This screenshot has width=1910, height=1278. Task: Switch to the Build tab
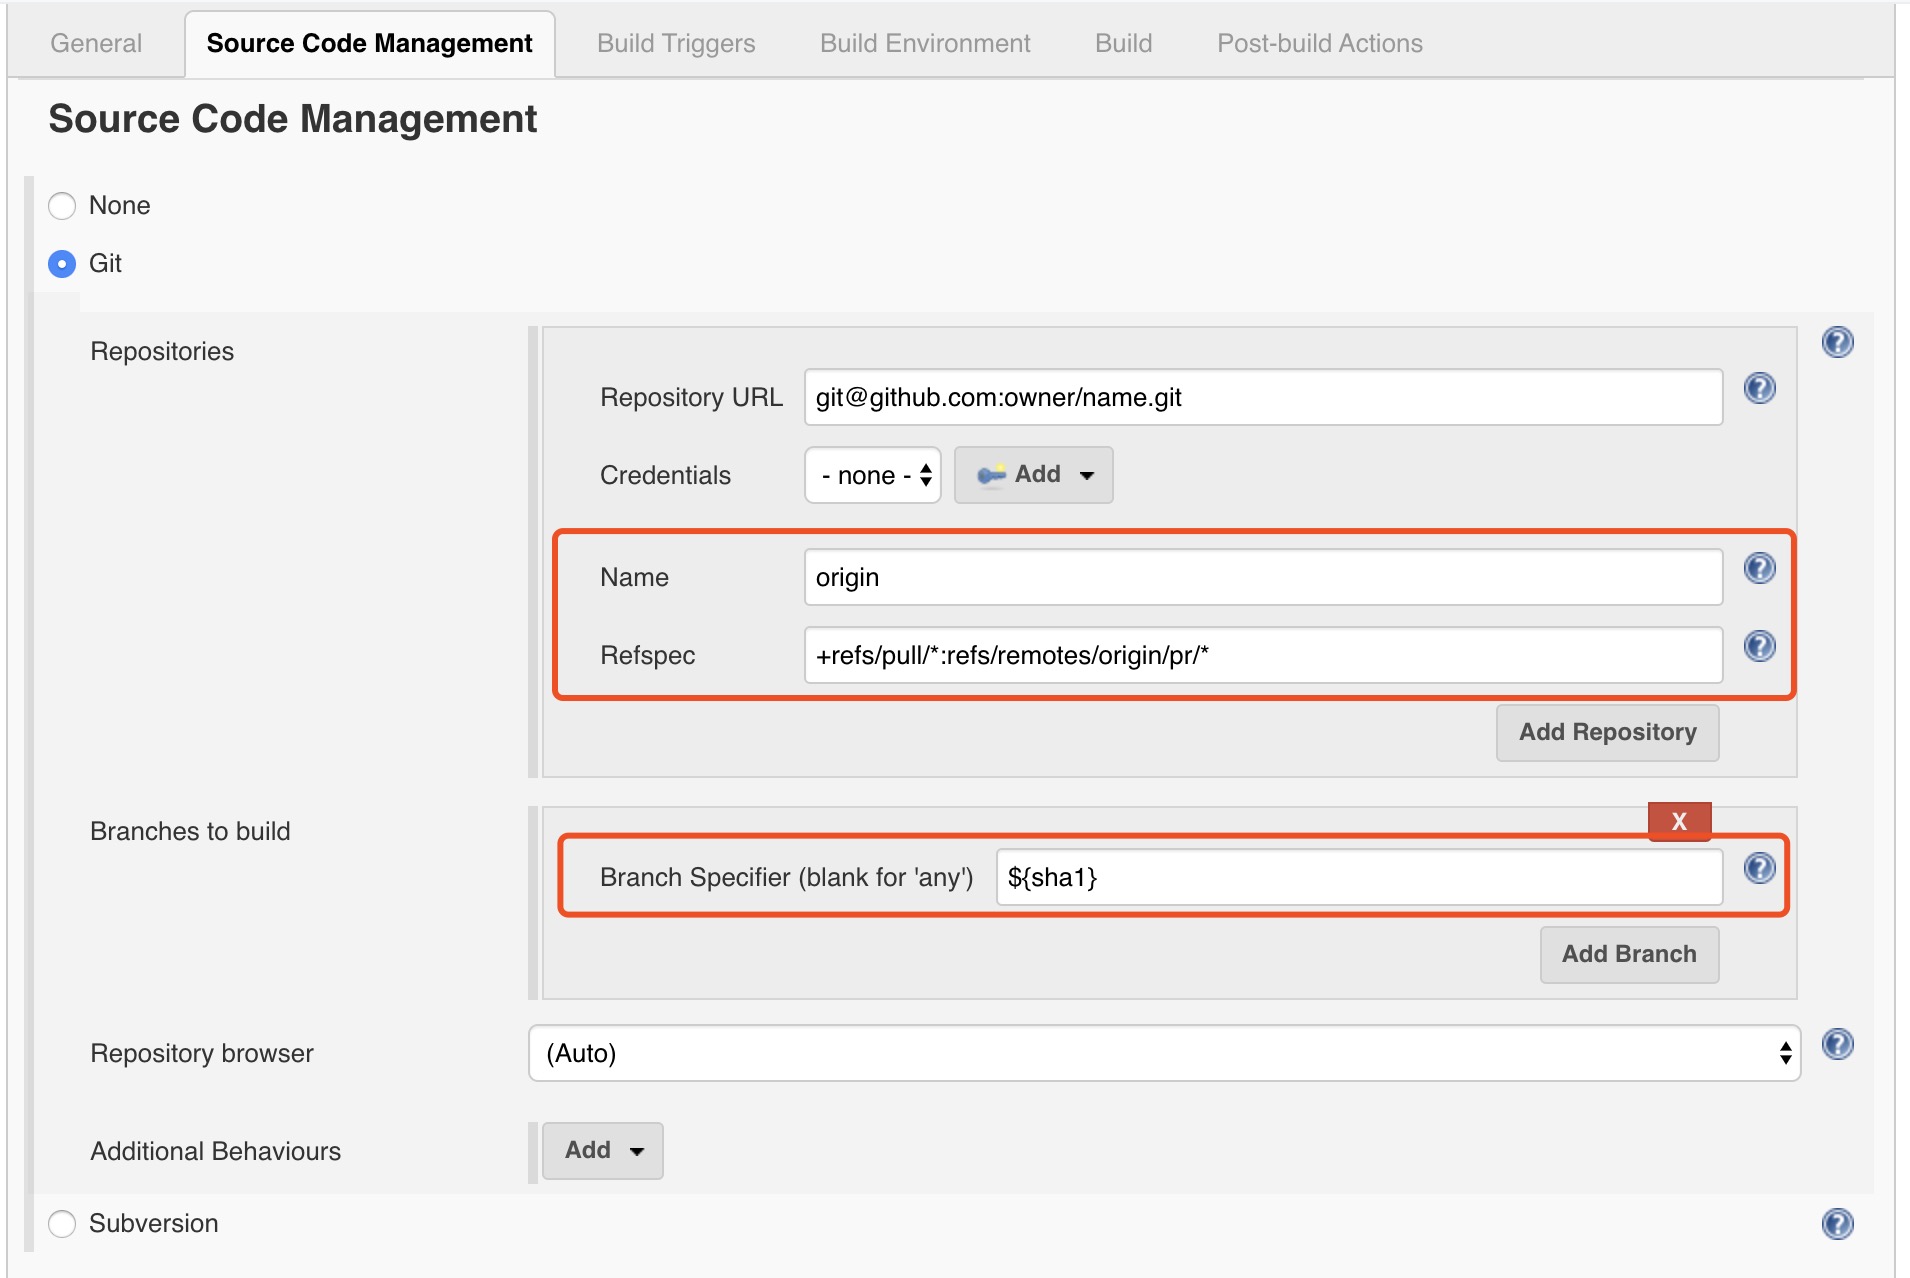click(x=1123, y=43)
